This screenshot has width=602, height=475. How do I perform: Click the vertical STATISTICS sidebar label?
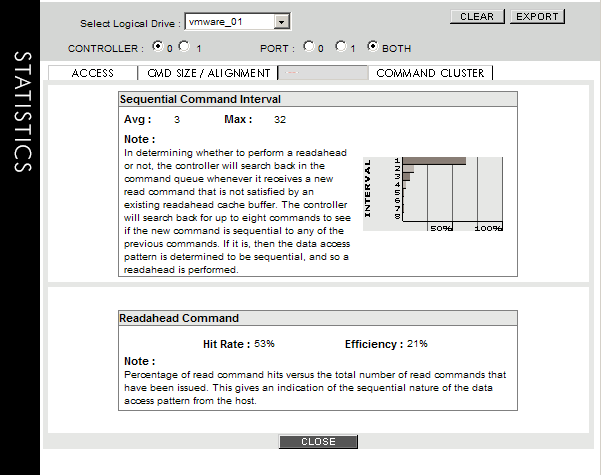(x=22, y=110)
